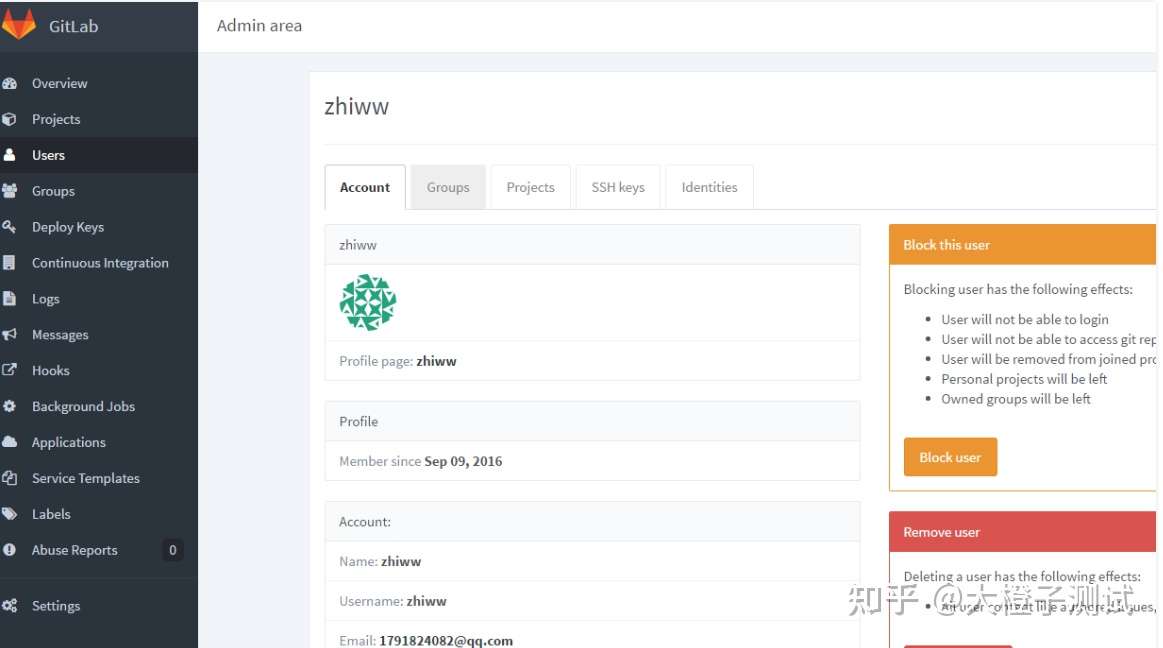
Task: Click the Hooks external-link icon
Action: pos(10,370)
